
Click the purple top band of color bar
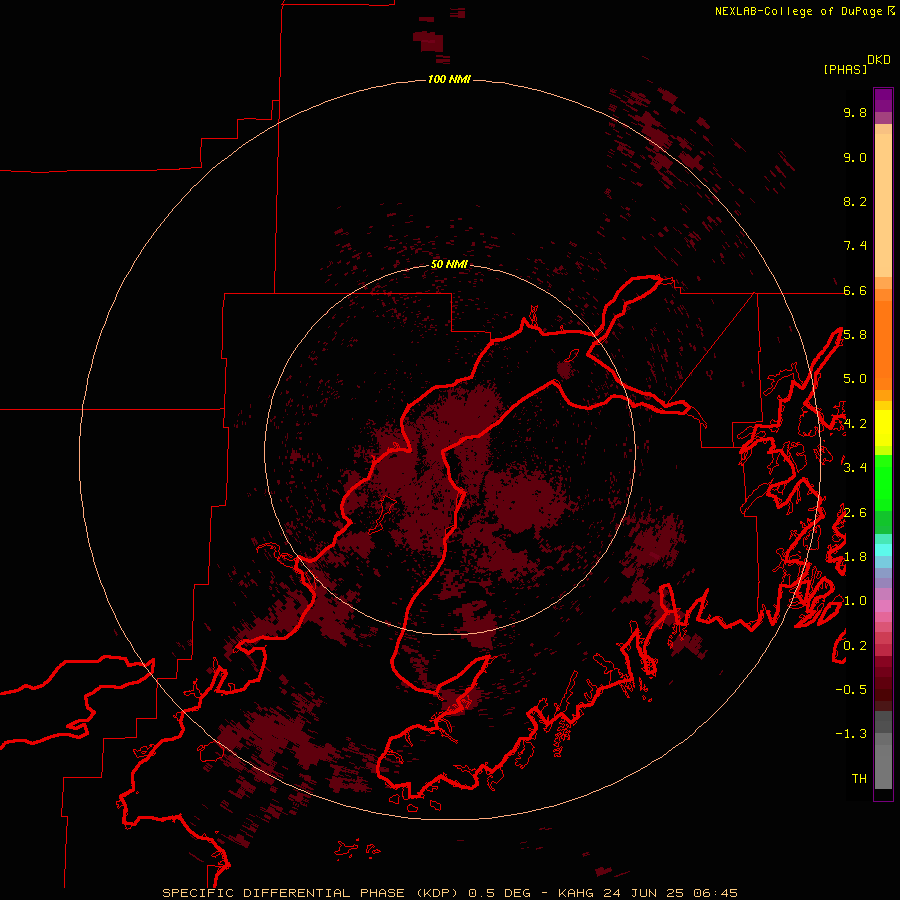pos(883,100)
